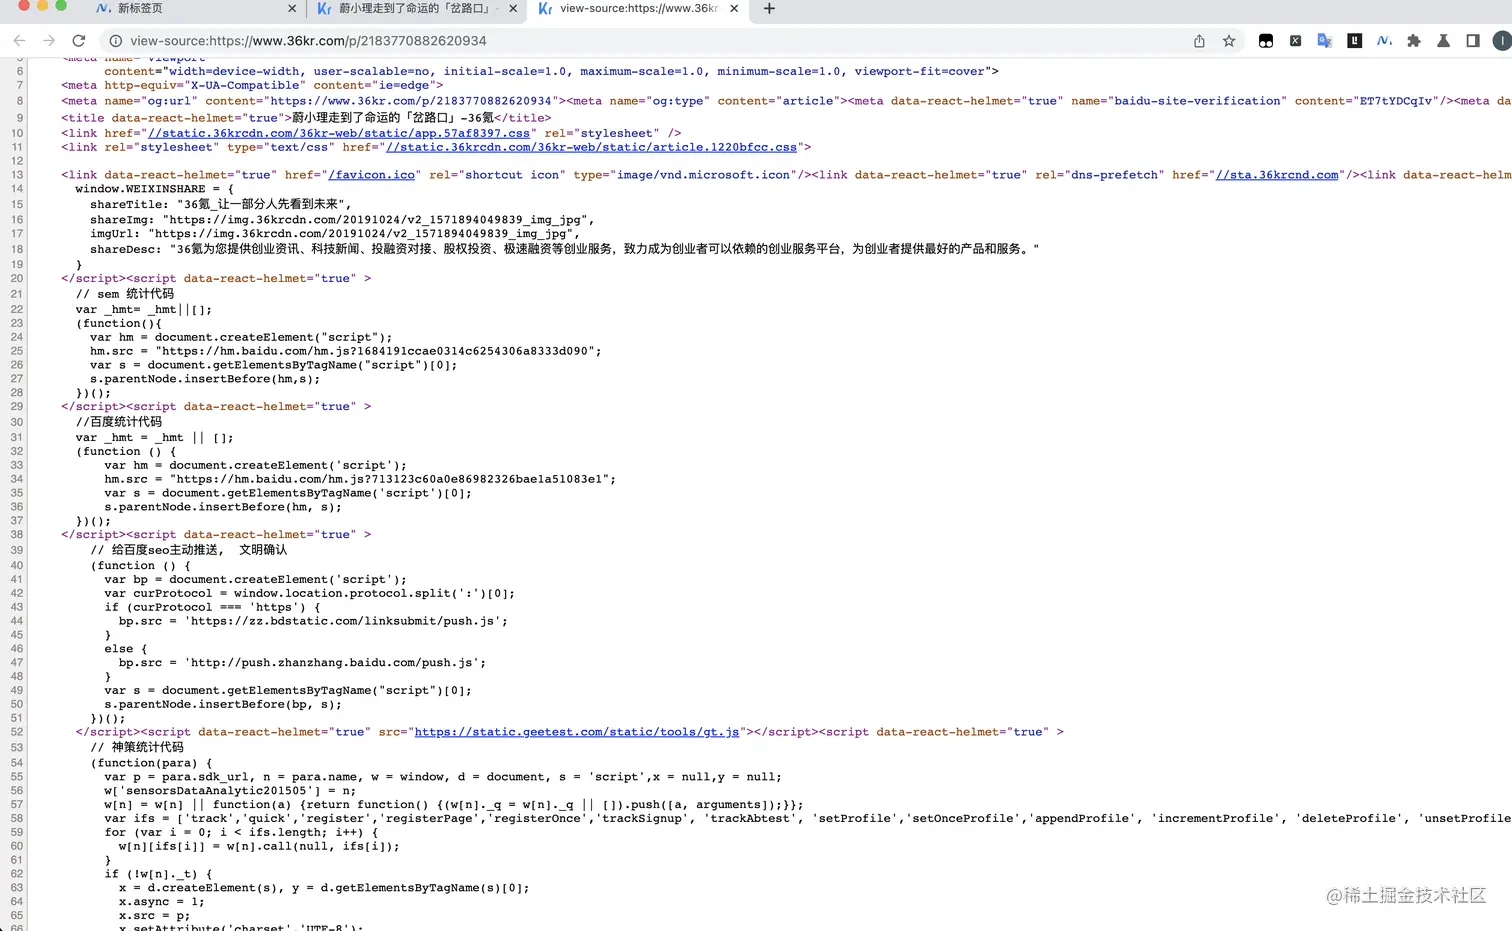Image resolution: width=1512 pixels, height=931 pixels.
Task: Click the shareImg URL line
Action: [342, 220]
